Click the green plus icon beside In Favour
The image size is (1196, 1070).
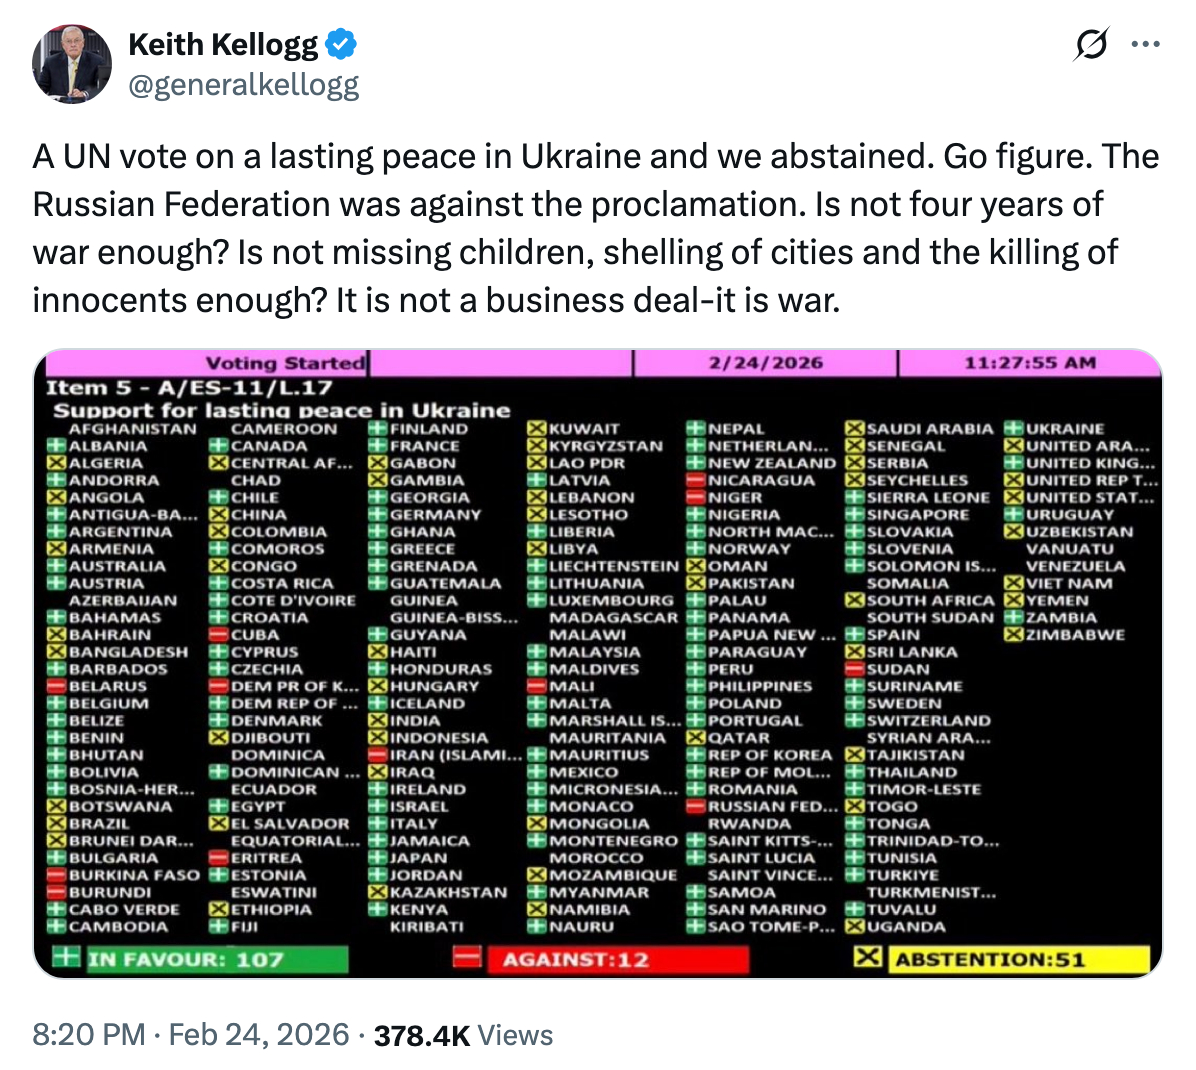coord(66,957)
